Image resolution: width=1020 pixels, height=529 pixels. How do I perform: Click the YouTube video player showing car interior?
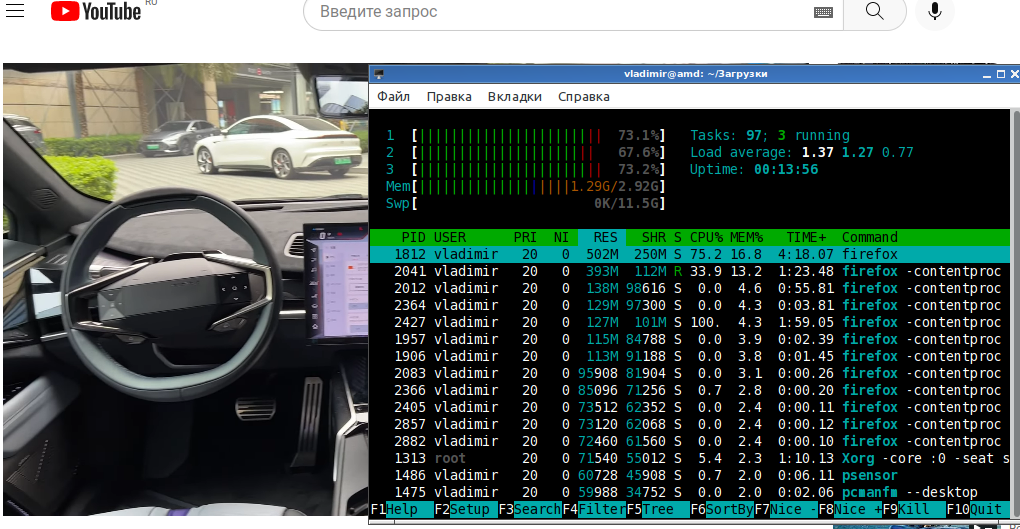click(x=185, y=290)
